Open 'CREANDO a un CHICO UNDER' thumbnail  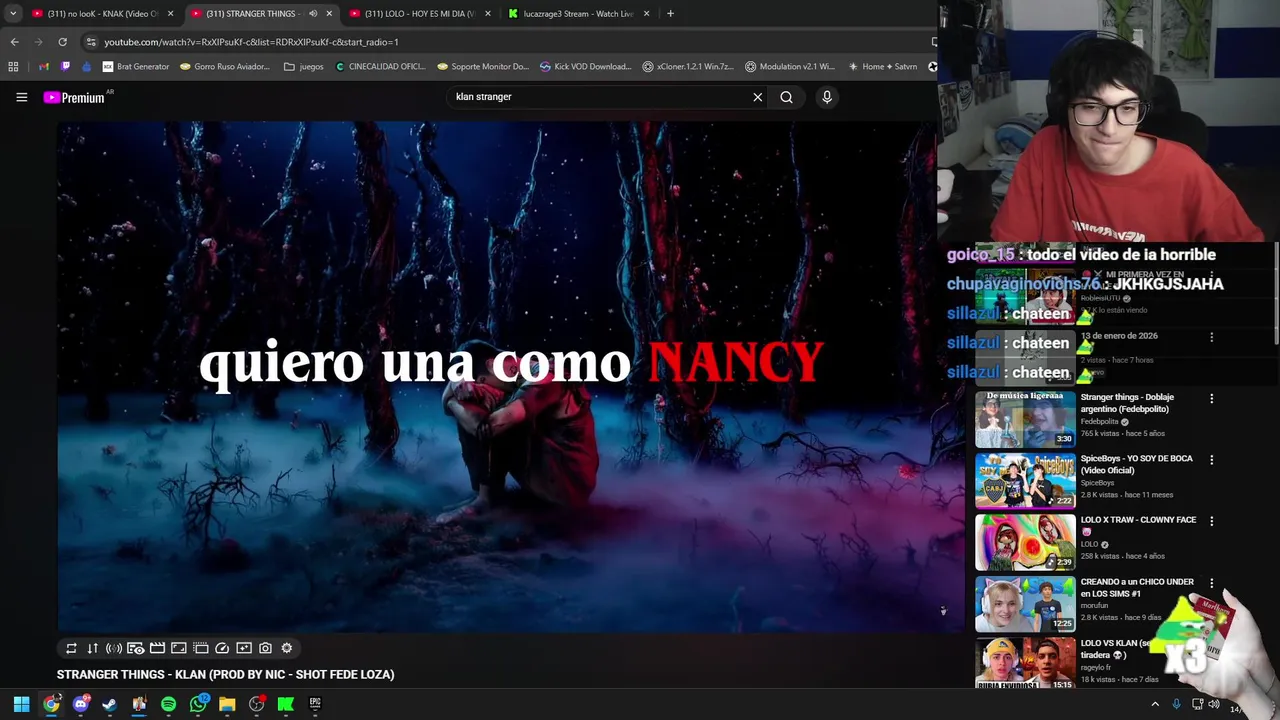1025,603
